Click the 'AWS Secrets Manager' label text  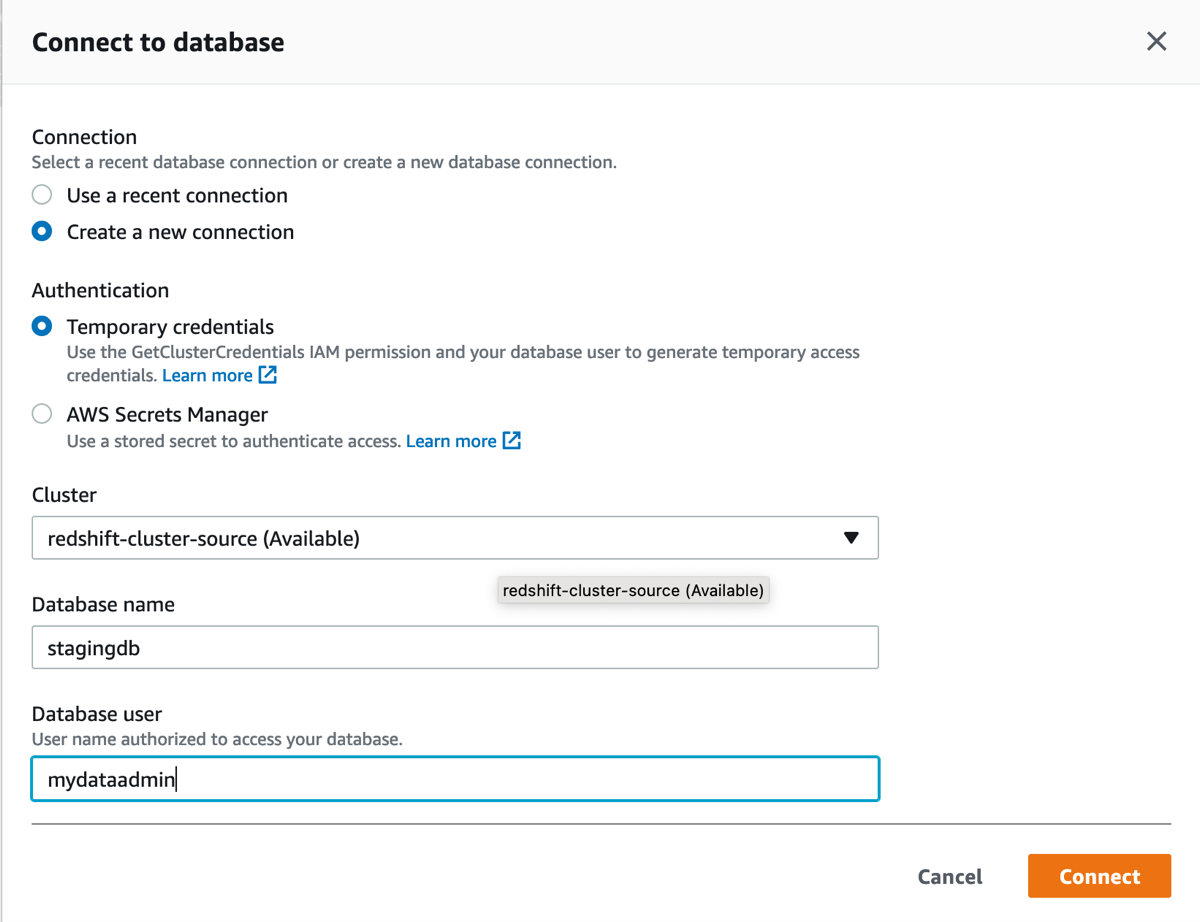pos(167,414)
